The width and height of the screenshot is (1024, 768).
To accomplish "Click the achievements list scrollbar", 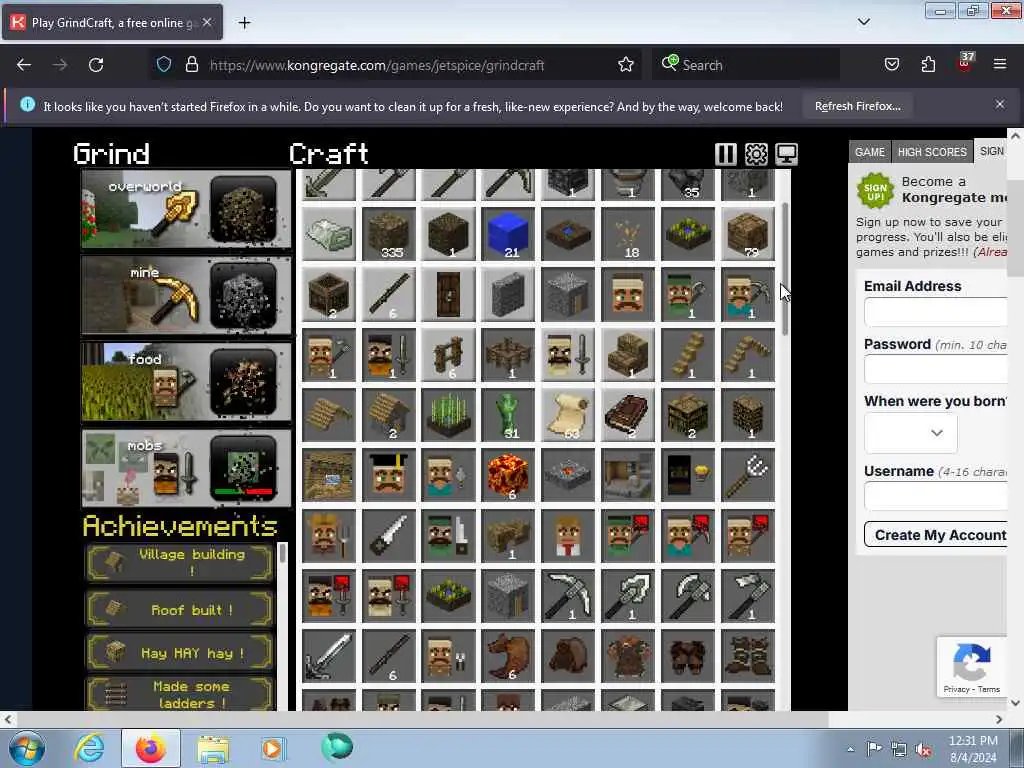I will pos(282,554).
